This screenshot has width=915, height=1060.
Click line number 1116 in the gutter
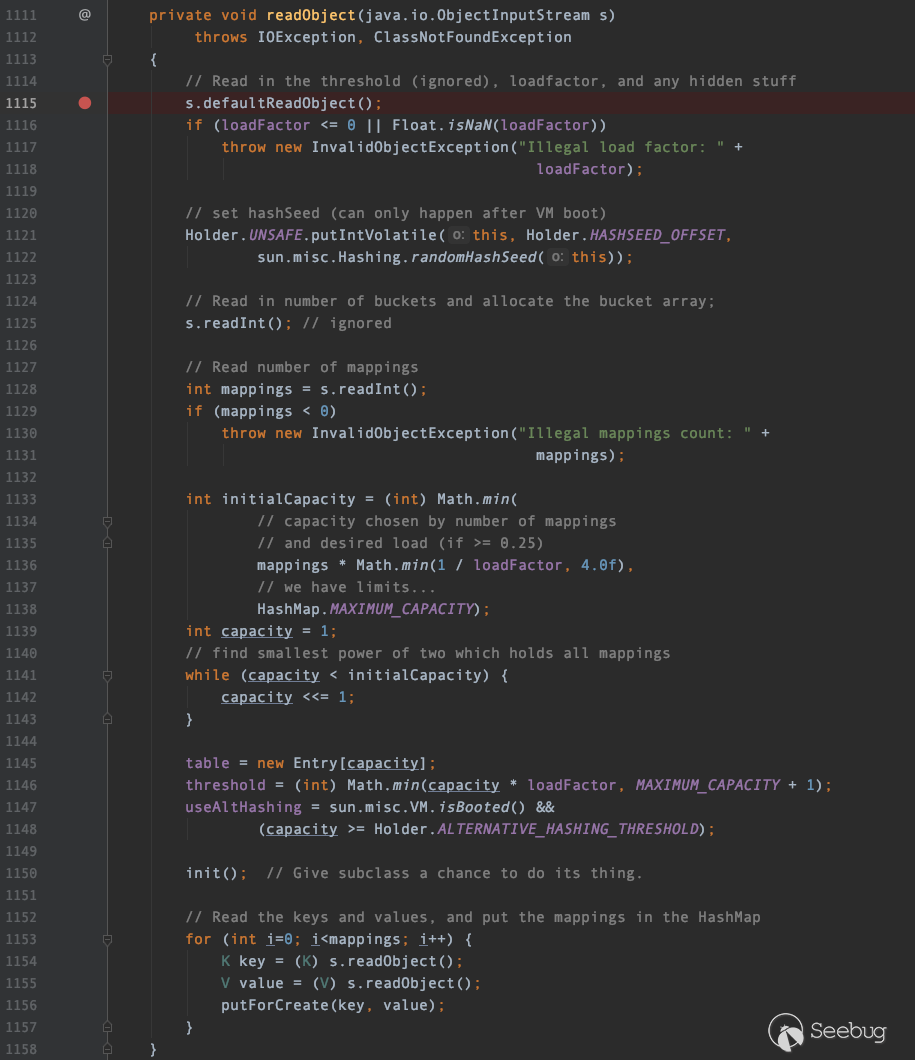pyautogui.click(x=21, y=125)
